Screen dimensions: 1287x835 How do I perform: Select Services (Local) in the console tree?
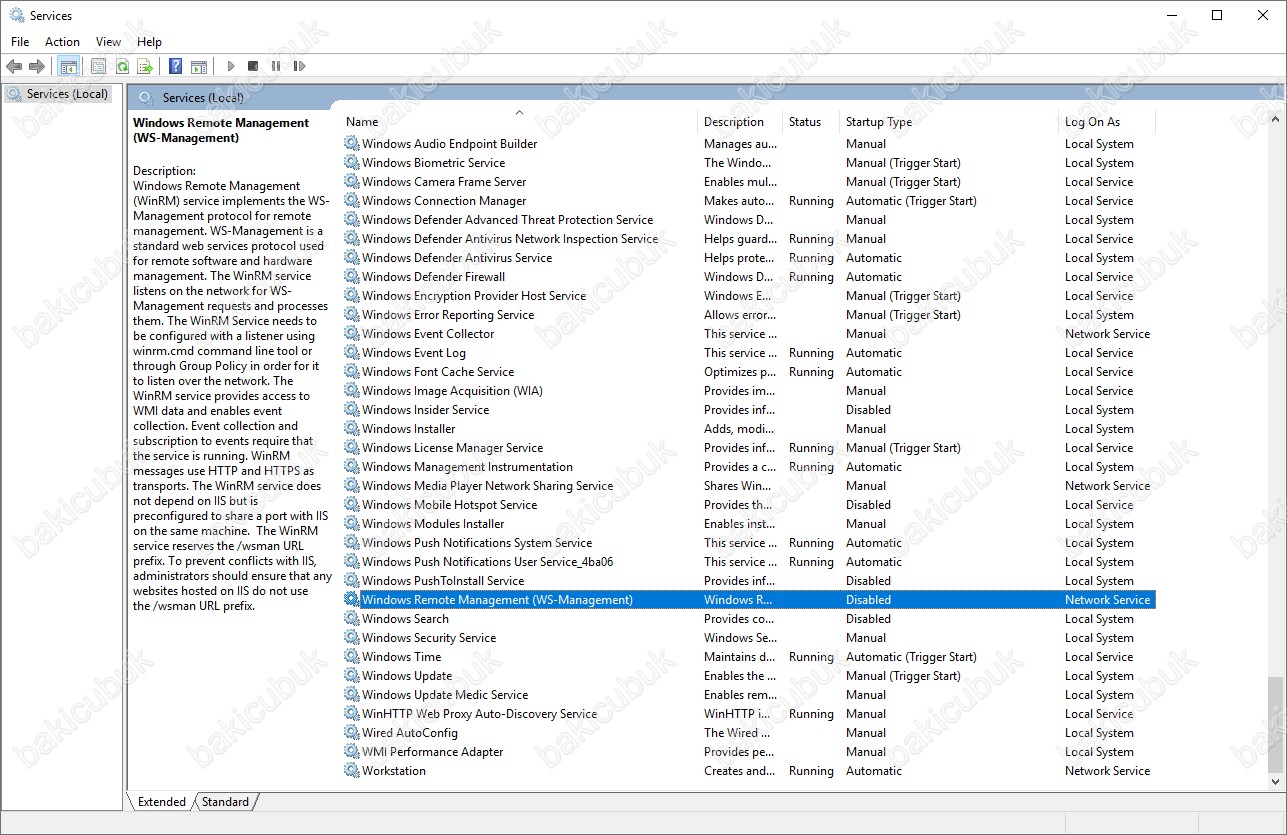tap(67, 94)
